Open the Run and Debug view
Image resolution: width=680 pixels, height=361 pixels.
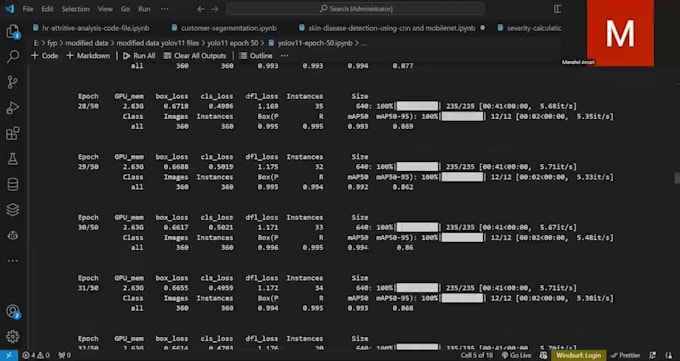[x=13, y=108]
